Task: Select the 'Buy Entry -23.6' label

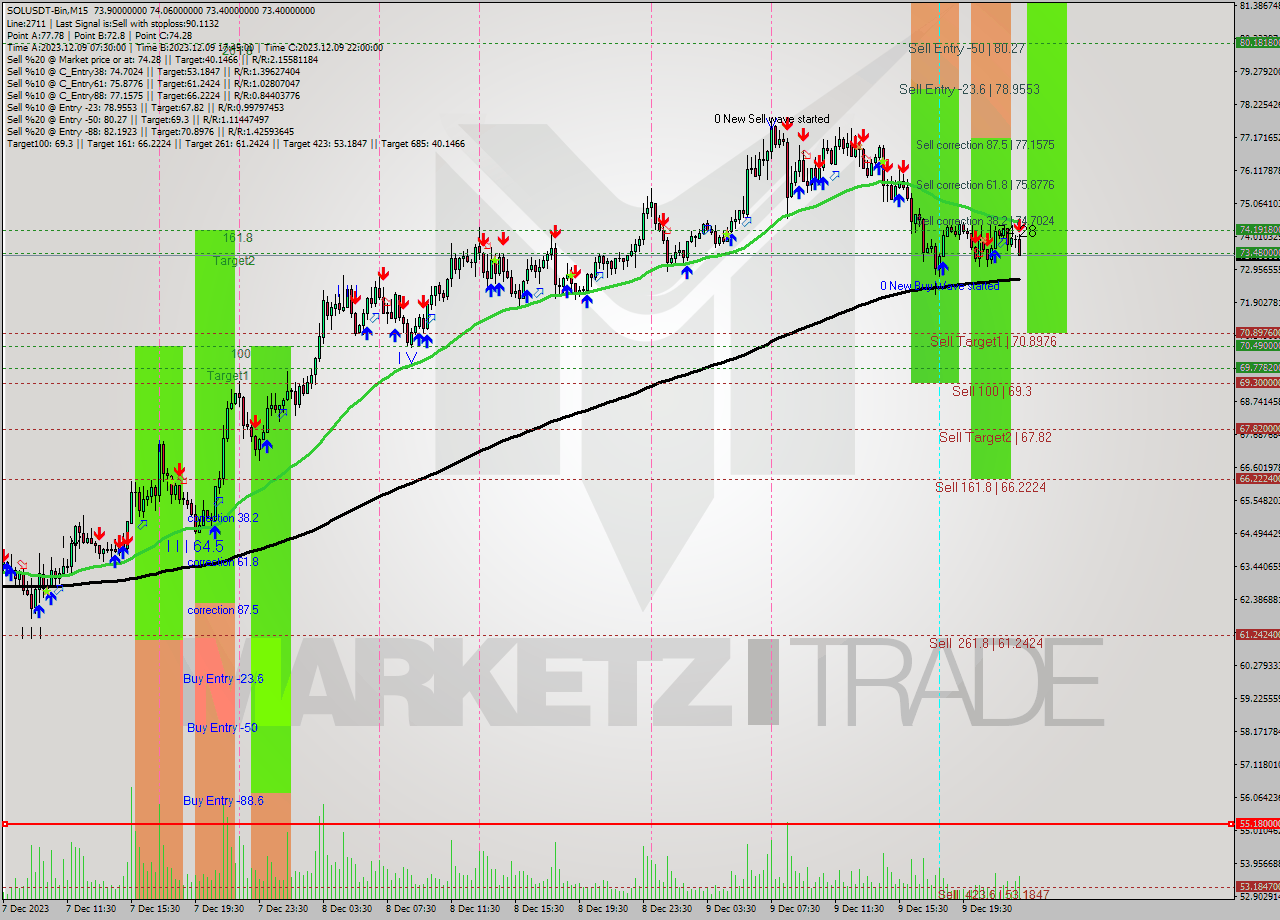Action: point(223,679)
